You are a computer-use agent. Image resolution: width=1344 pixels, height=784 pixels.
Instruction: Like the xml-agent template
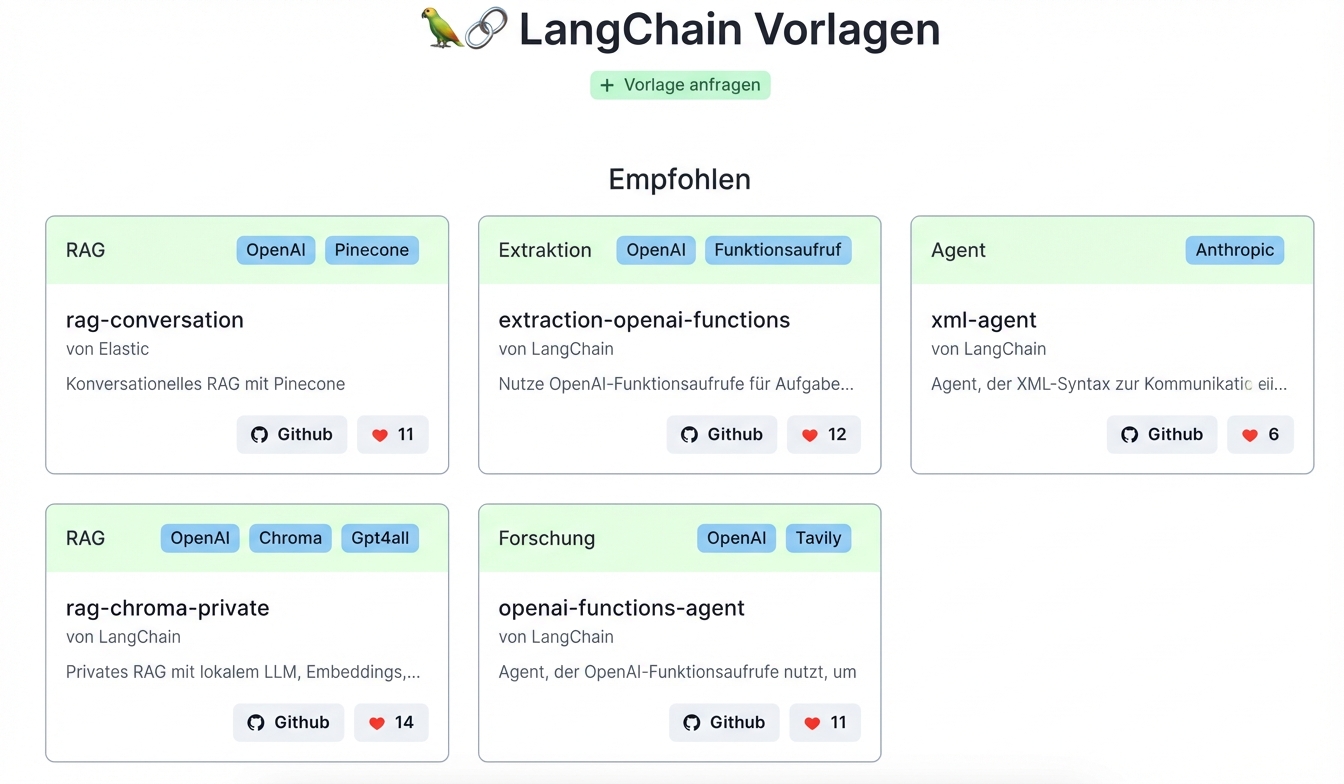click(x=1260, y=434)
